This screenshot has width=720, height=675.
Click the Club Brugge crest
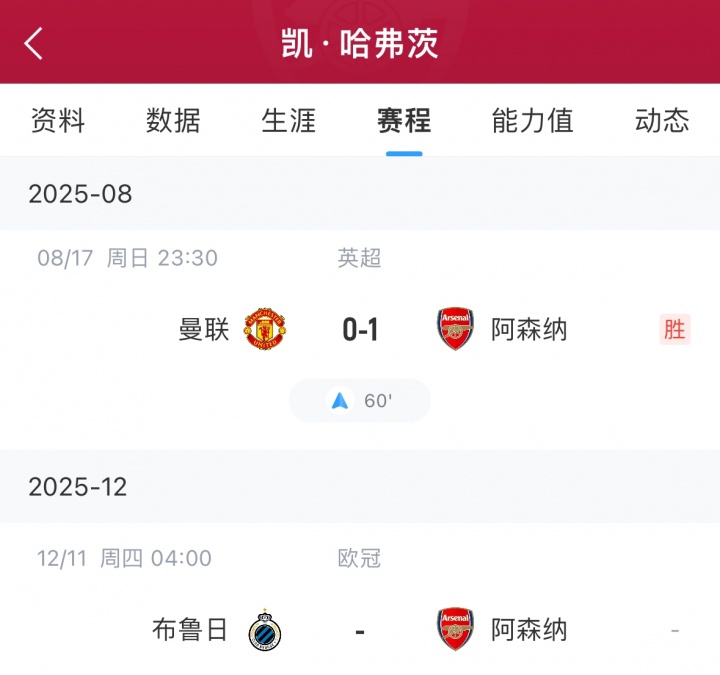pyautogui.click(x=265, y=630)
